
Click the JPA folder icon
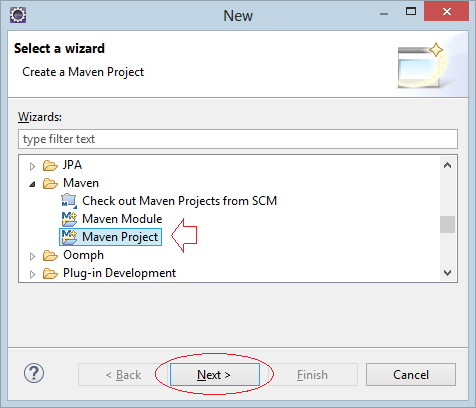tap(50, 165)
